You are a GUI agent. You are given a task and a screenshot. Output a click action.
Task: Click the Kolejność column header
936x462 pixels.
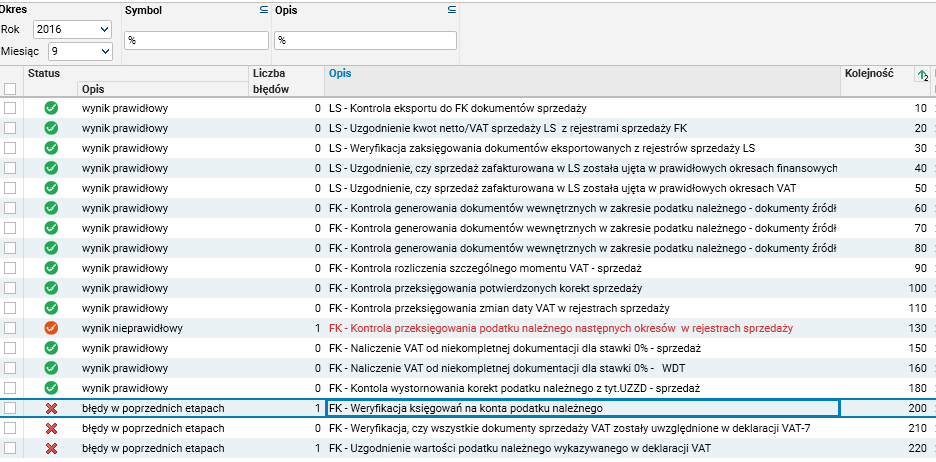click(868, 73)
